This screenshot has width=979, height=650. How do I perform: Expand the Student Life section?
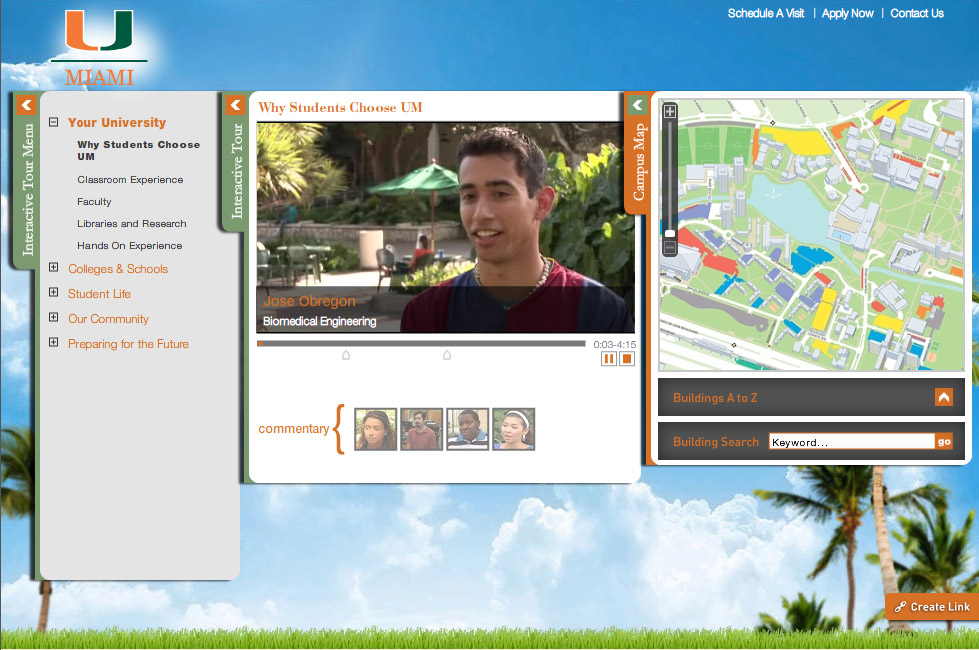[x=54, y=293]
